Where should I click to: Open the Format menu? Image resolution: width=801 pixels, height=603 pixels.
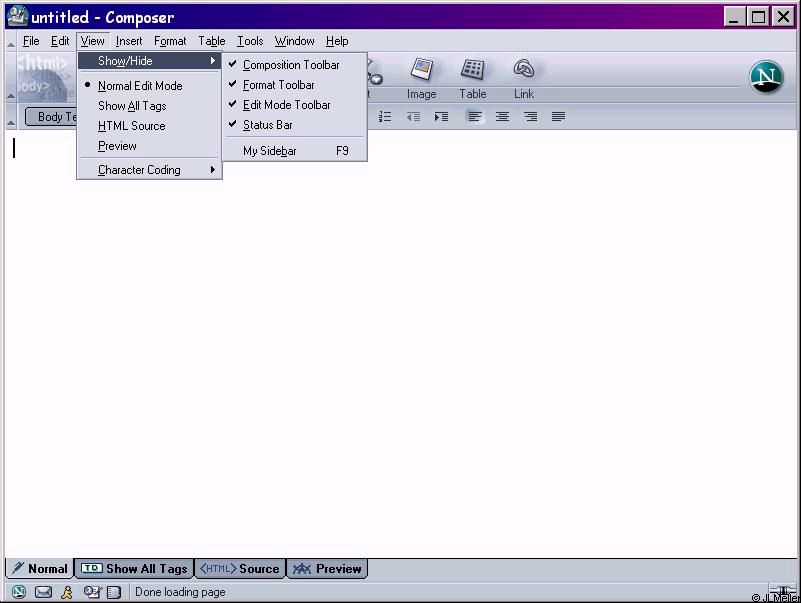click(x=170, y=41)
